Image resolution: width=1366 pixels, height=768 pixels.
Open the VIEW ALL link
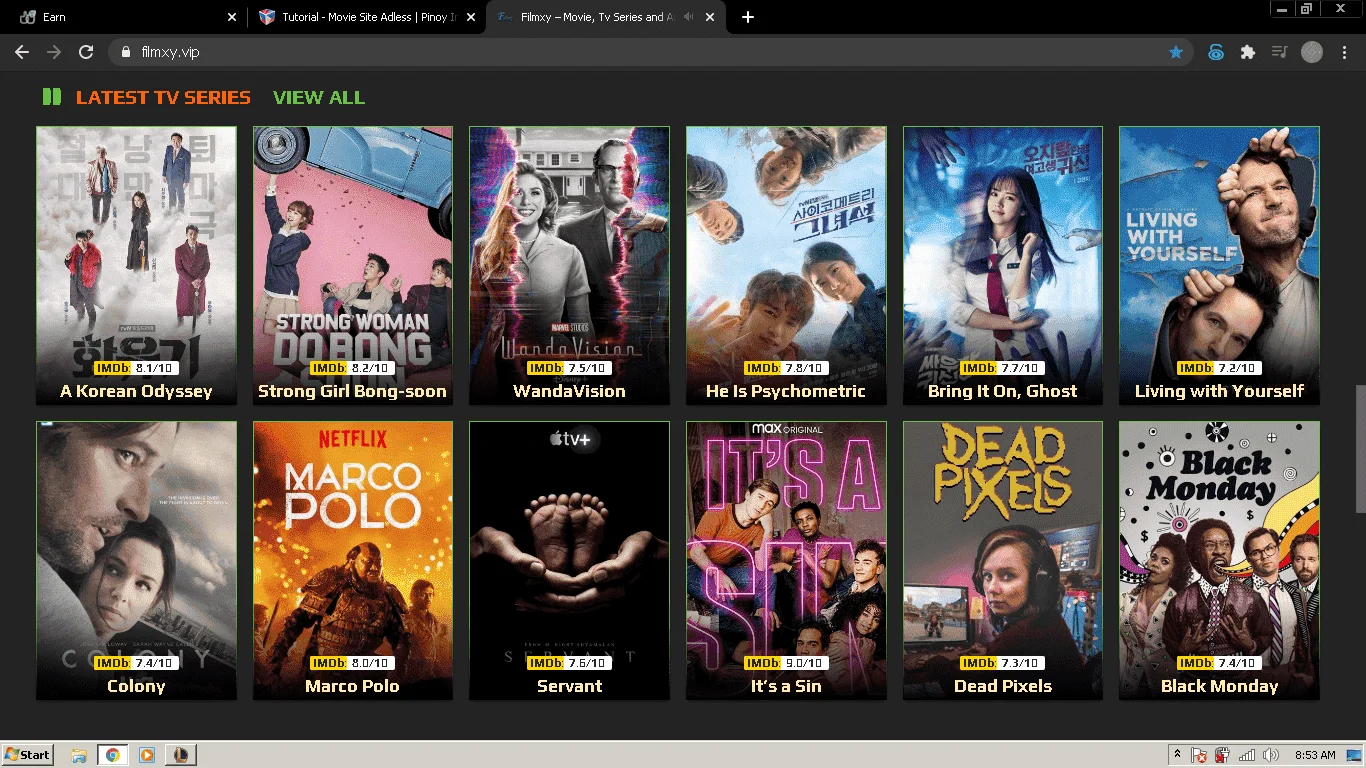coord(319,97)
